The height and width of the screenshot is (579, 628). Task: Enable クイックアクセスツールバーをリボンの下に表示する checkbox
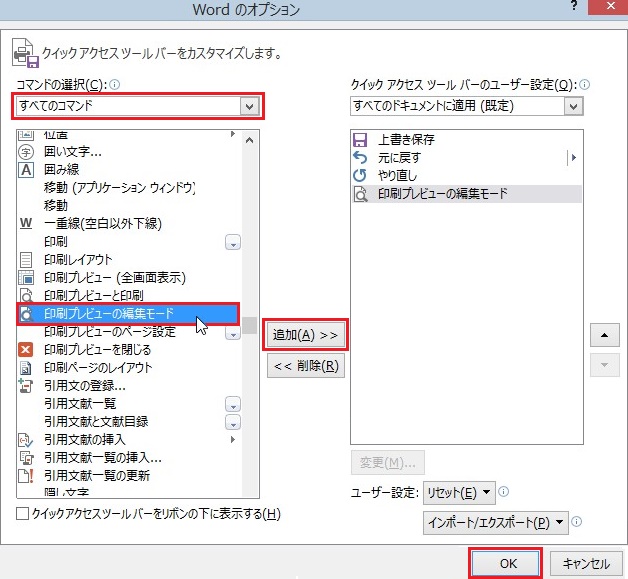23,514
